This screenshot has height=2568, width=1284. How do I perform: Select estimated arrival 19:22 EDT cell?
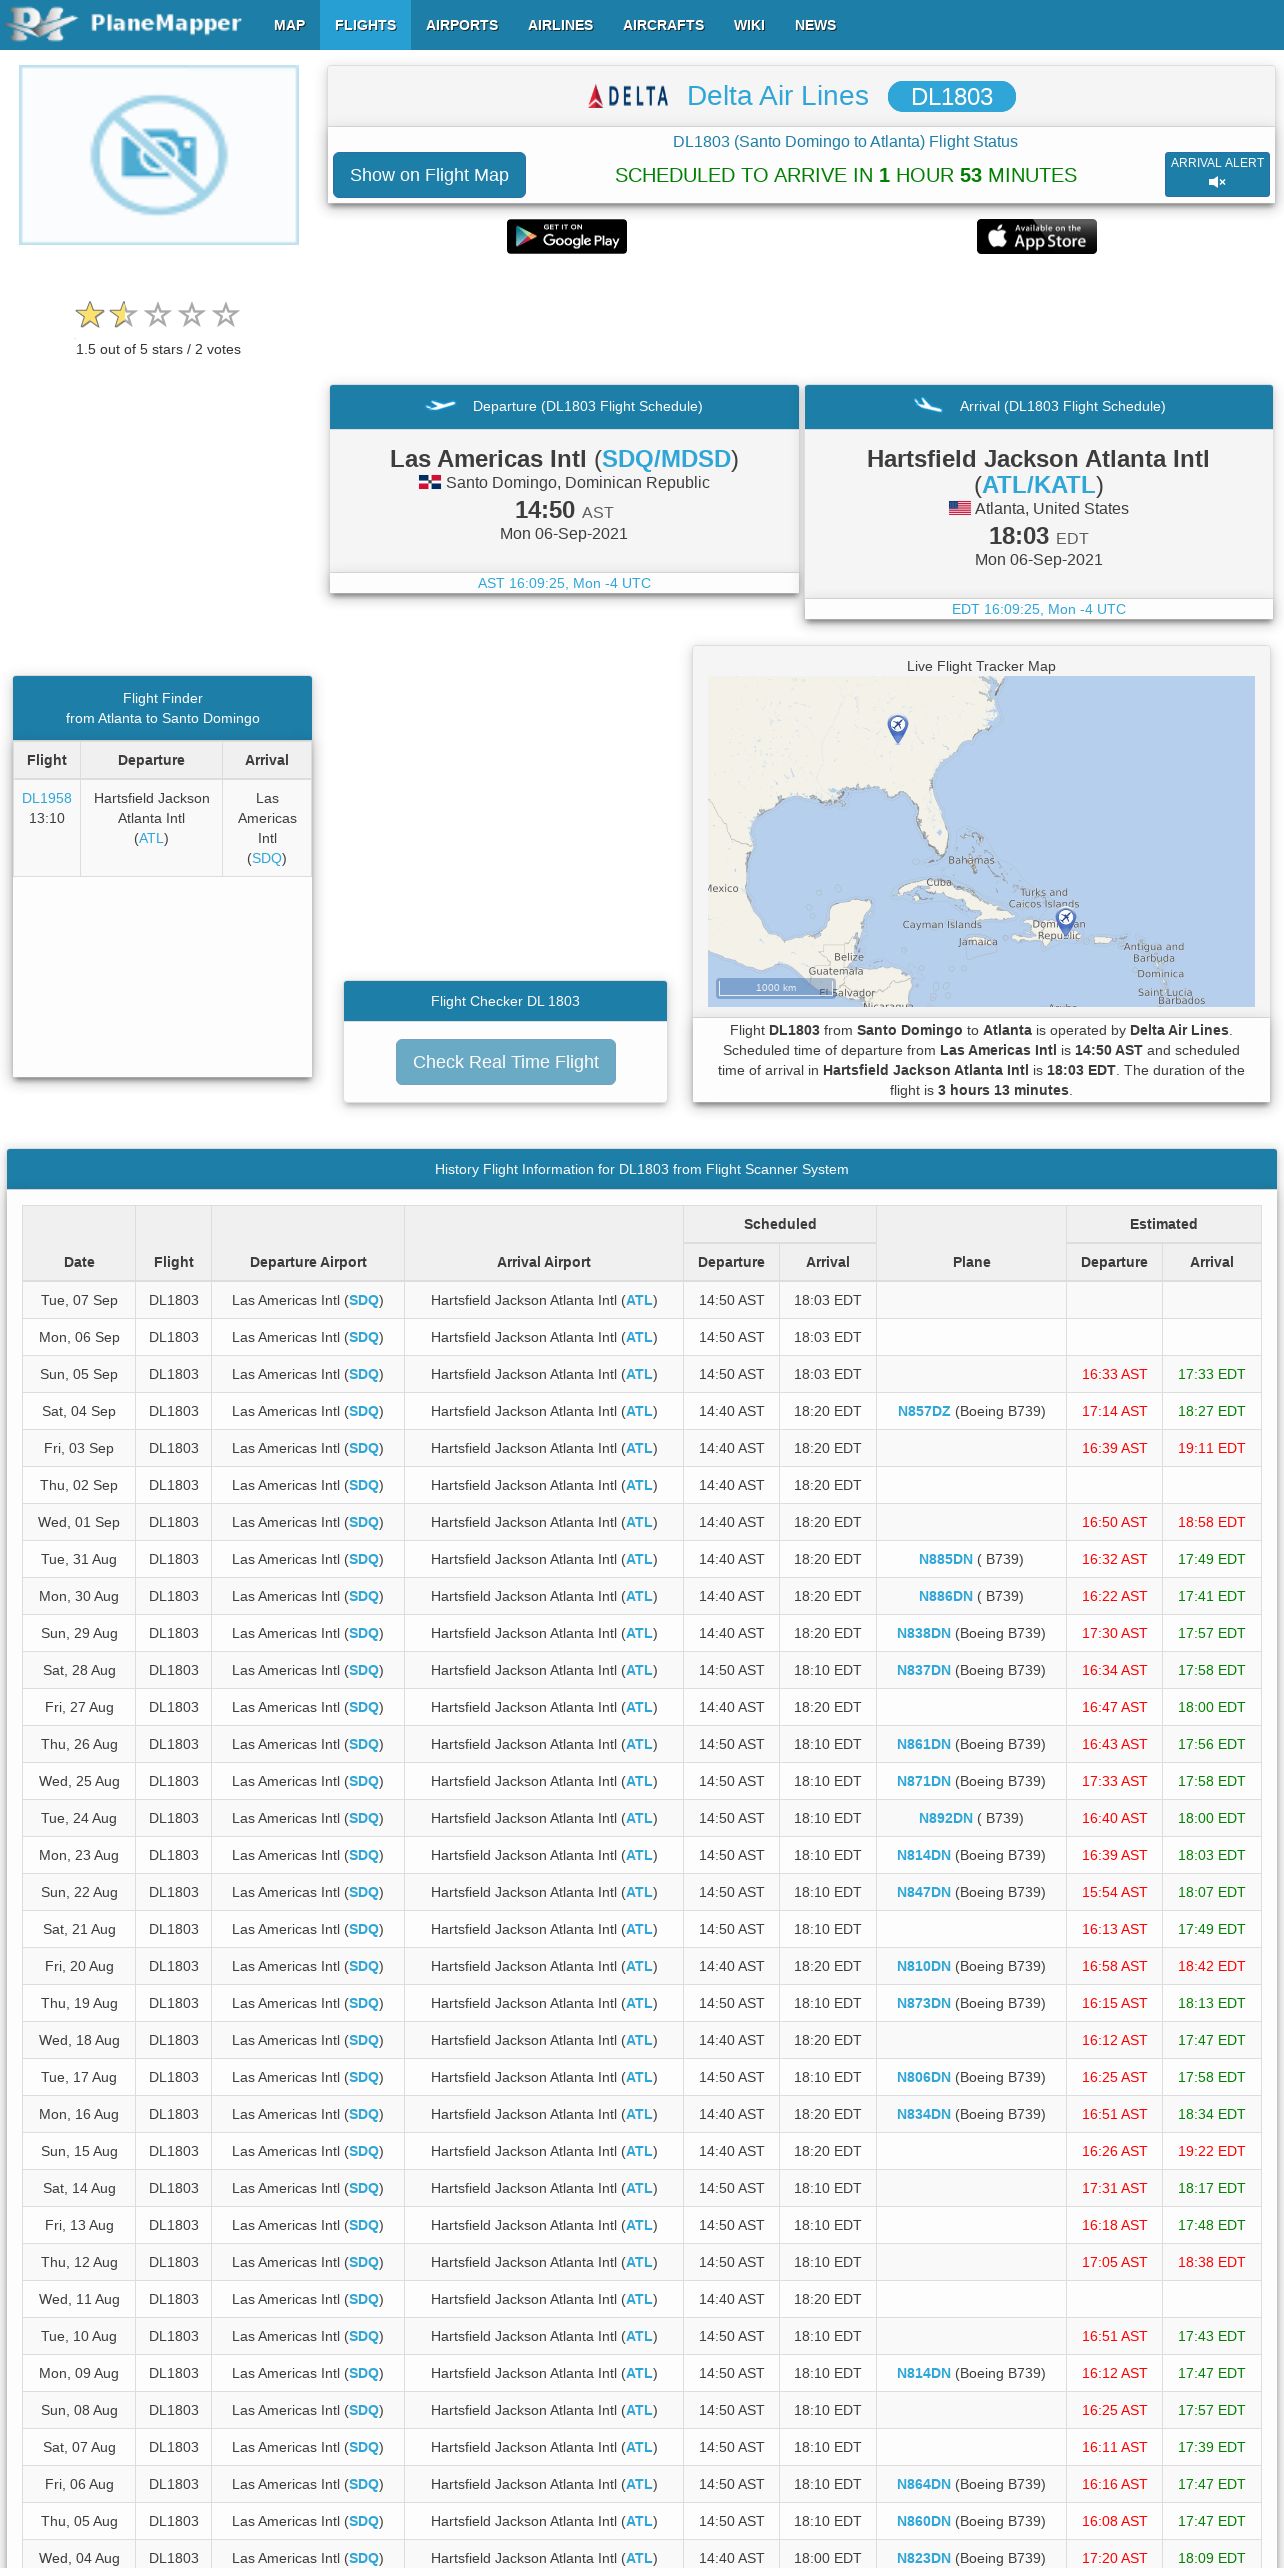coord(1211,2151)
